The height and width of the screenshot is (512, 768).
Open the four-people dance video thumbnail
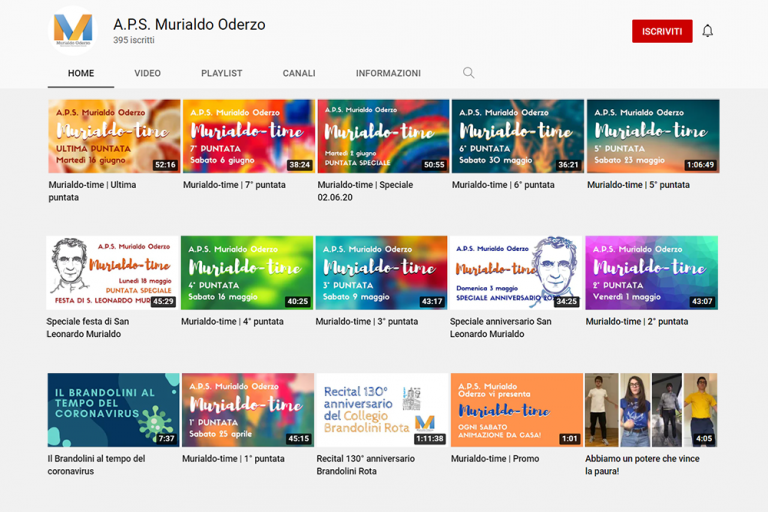[651, 410]
